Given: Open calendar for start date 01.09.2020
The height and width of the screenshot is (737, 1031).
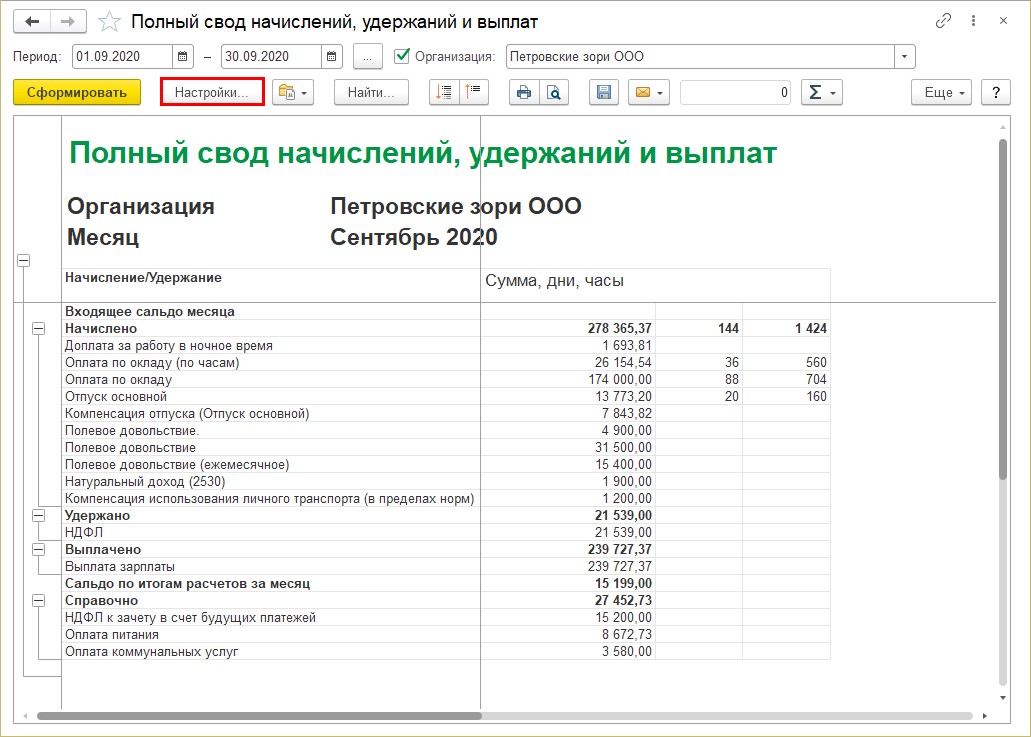Looking at the screenshot, I should (183, 57).
